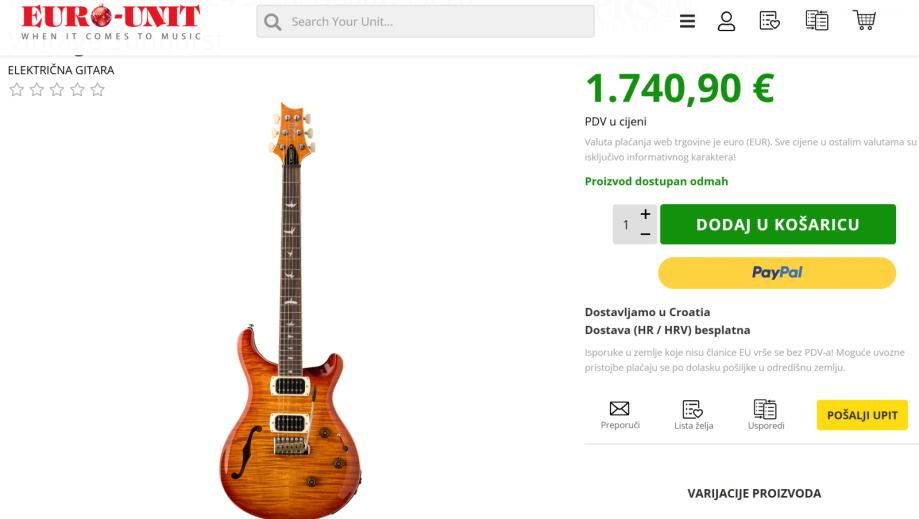
Task: Decrease quantity with minus button
Action: click(x=645, y=235)
